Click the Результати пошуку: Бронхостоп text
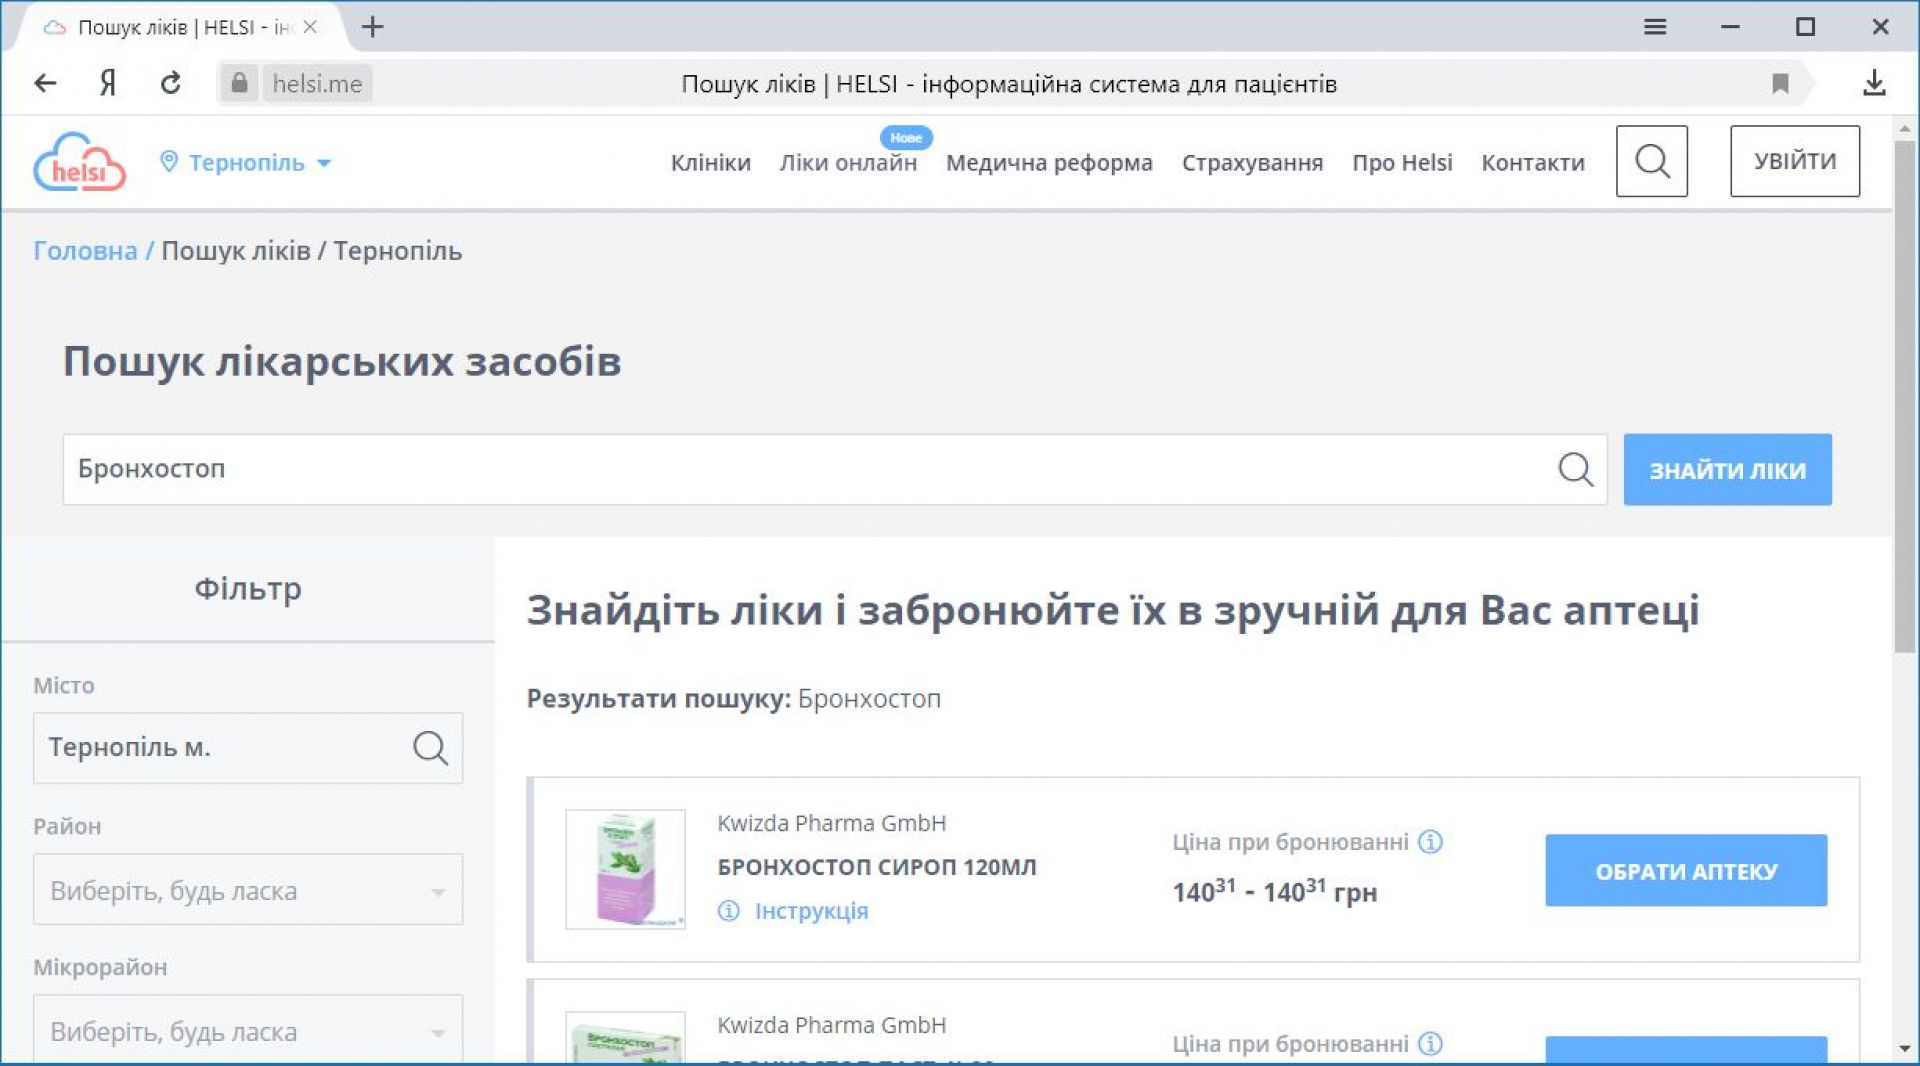1920x1066 pixels. pos(733,698)
